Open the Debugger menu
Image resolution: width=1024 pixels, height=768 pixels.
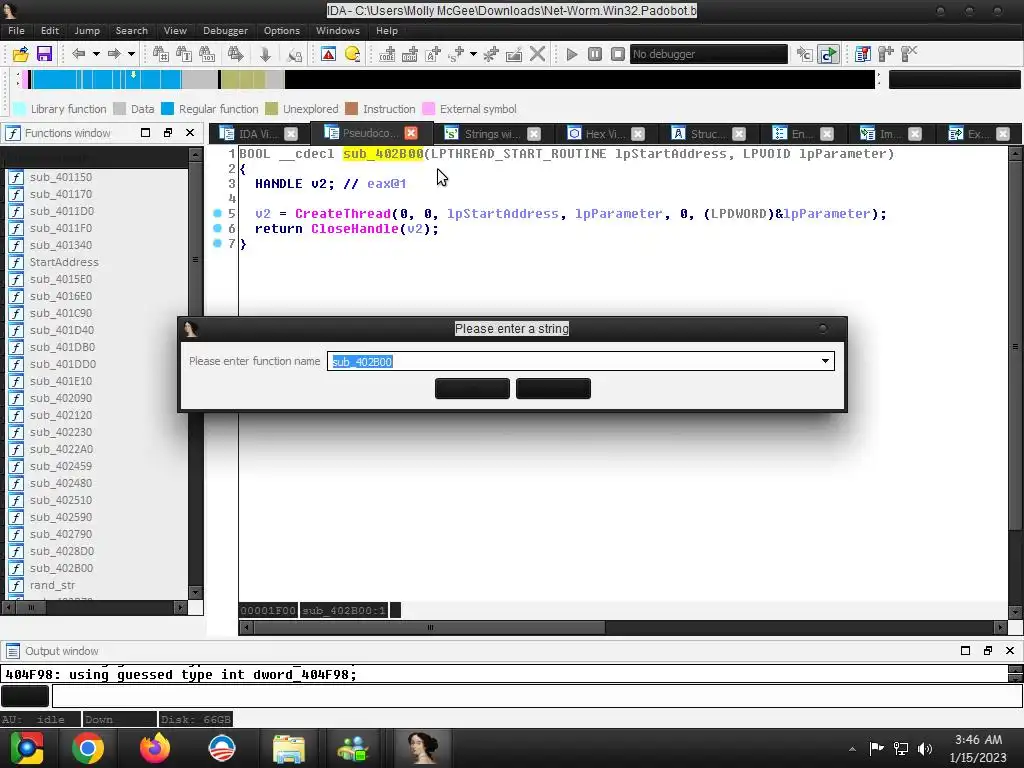tap(225, 31)
